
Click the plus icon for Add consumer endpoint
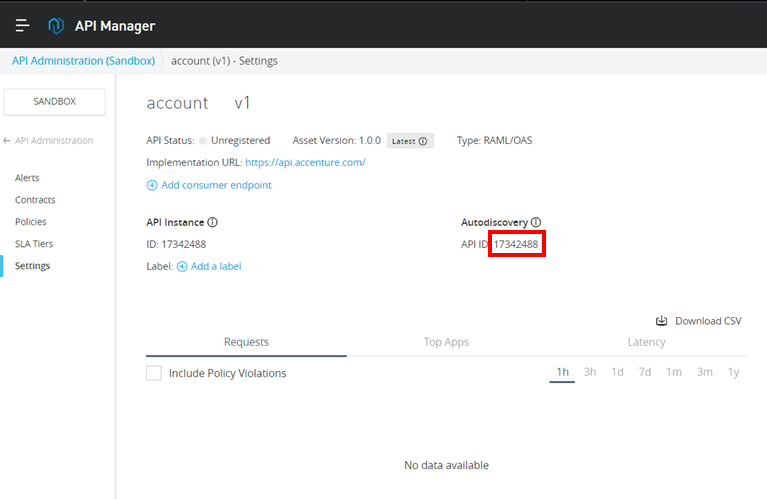pos(152,185)
